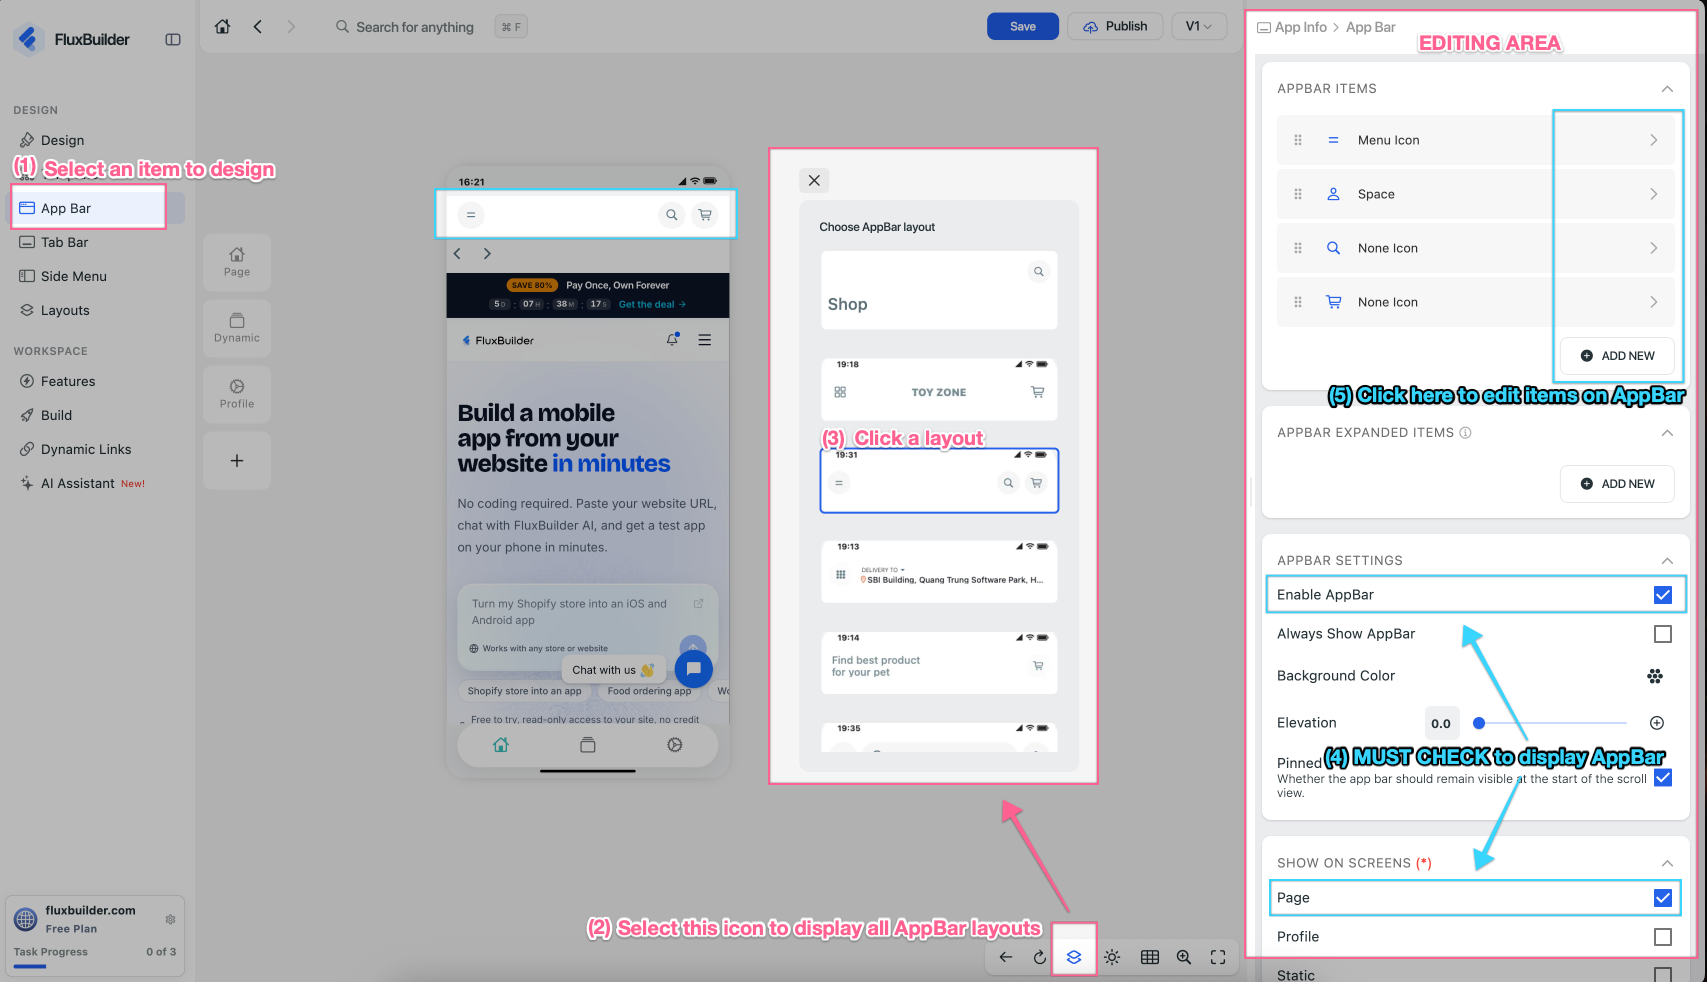Click the plus icon next to Elevation slider

click(x=1657, y=723)
